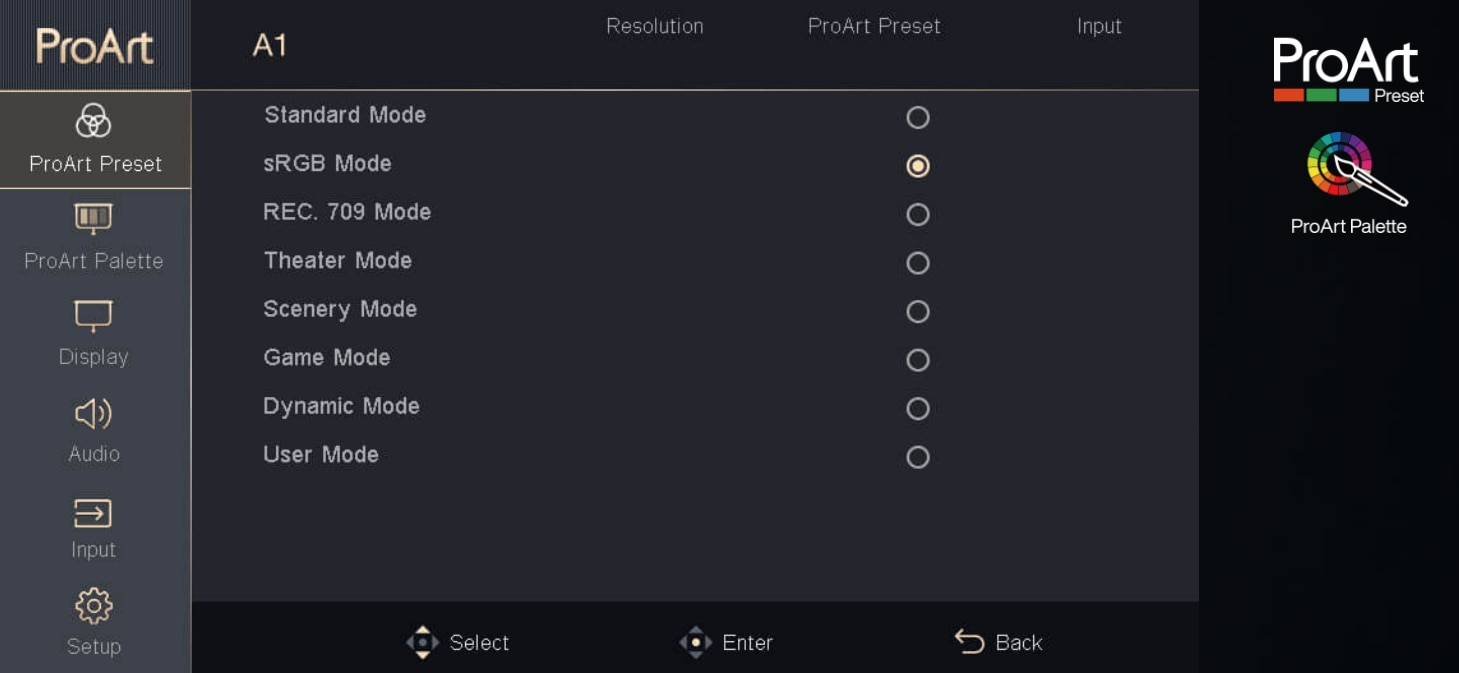Select the Audio speaker icon
This screenshot has width=1459, height=673.
(x=93, y=413)
